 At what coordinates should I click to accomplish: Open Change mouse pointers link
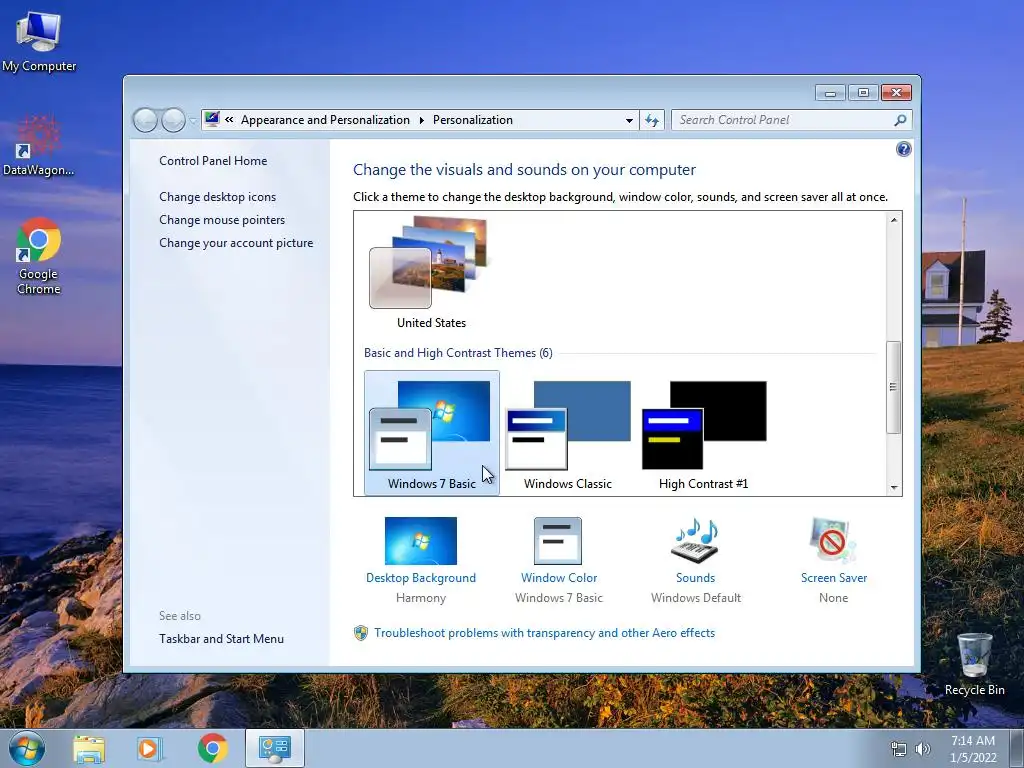(222, 219)
